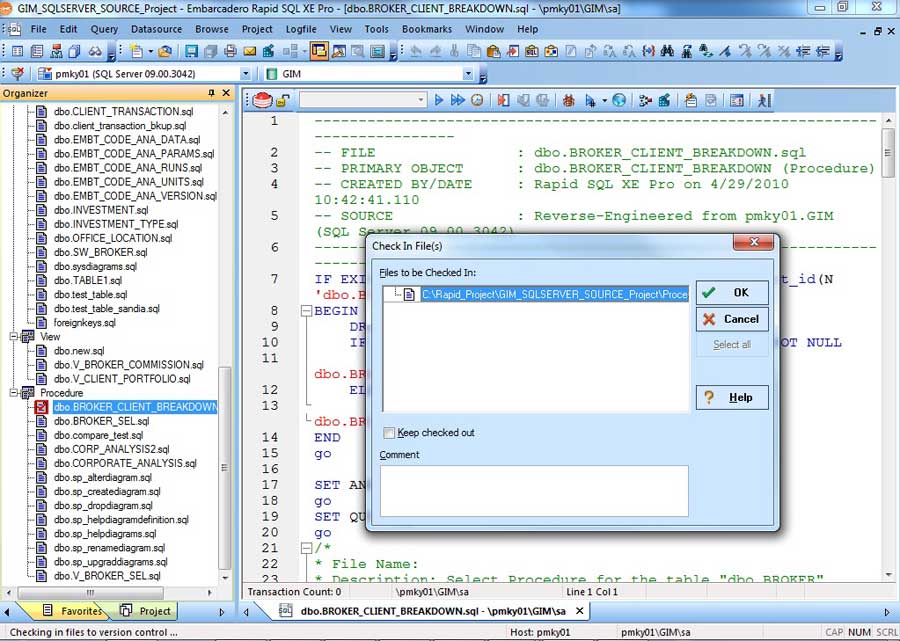Close the Organizer panel with its X
900x641 pixels.
click(226, 93)
